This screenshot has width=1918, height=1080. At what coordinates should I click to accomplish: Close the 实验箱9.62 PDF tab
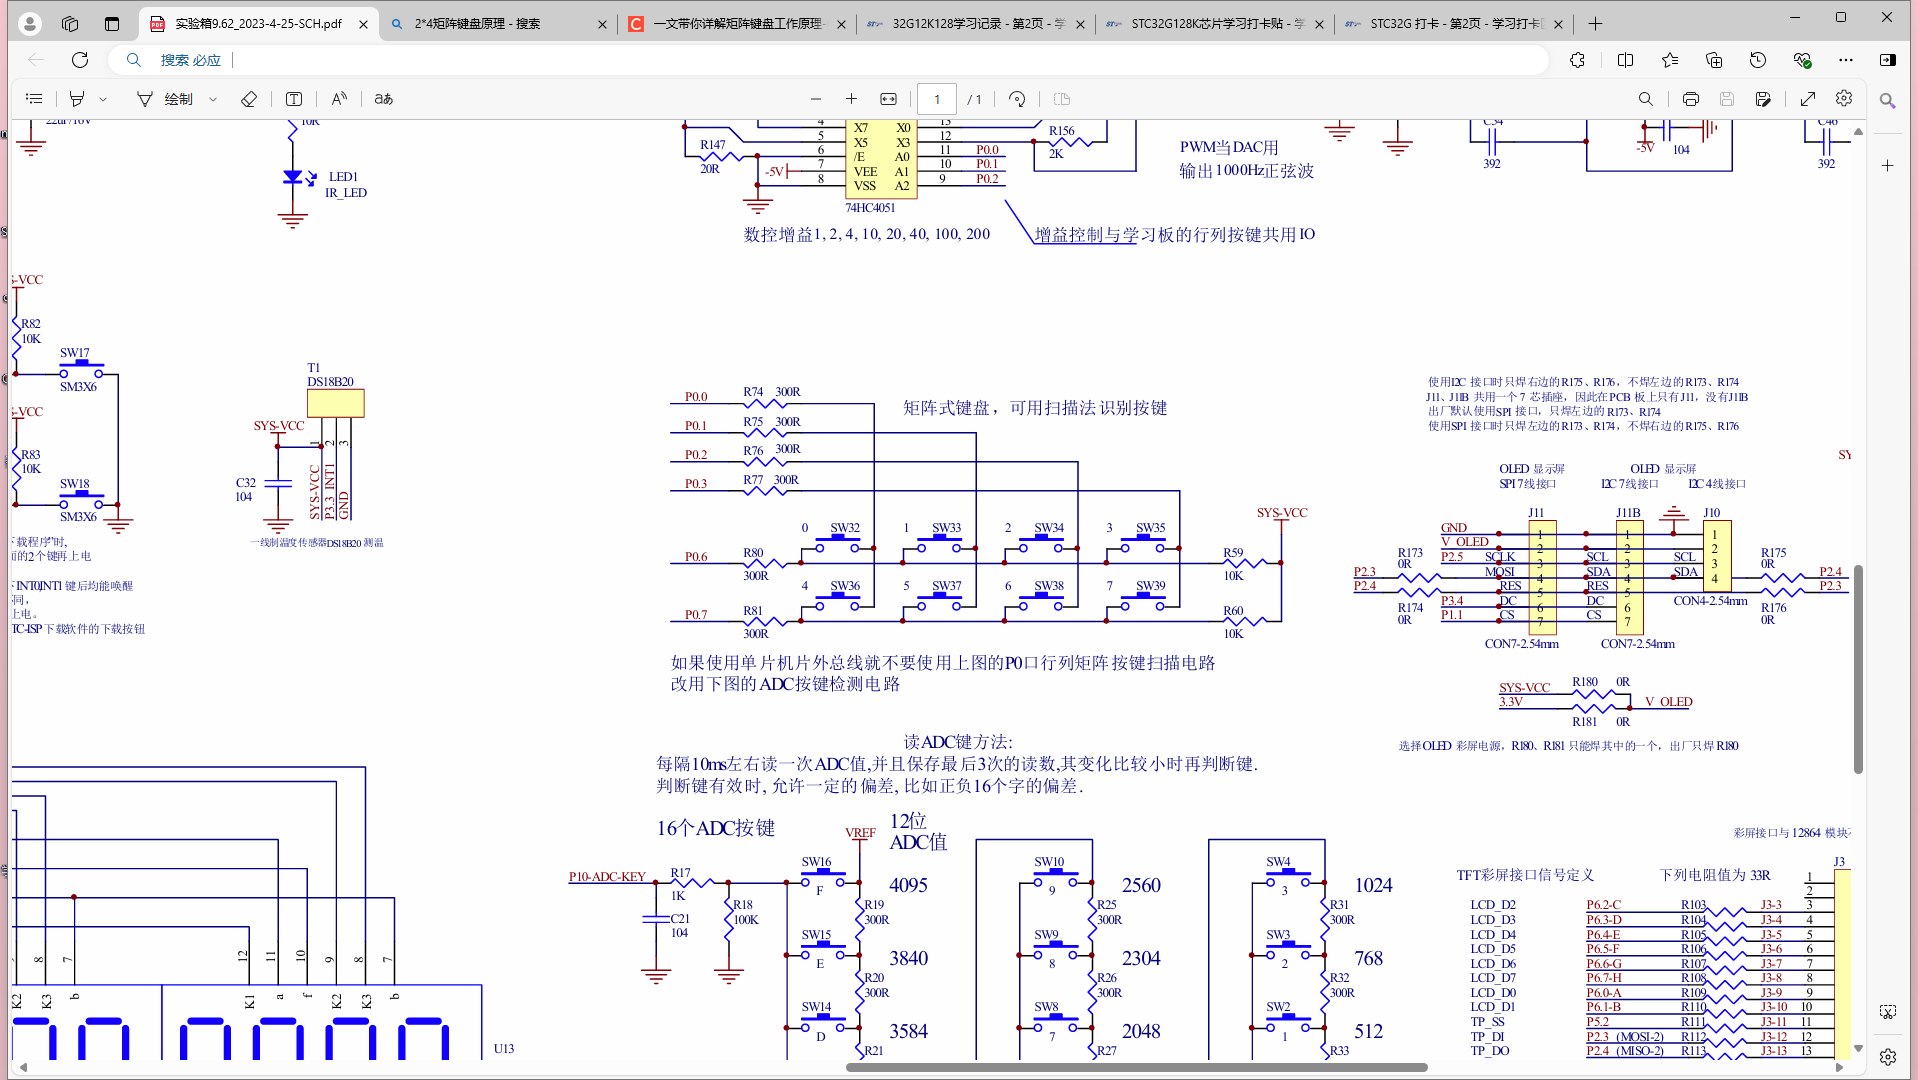pos(363,24)
